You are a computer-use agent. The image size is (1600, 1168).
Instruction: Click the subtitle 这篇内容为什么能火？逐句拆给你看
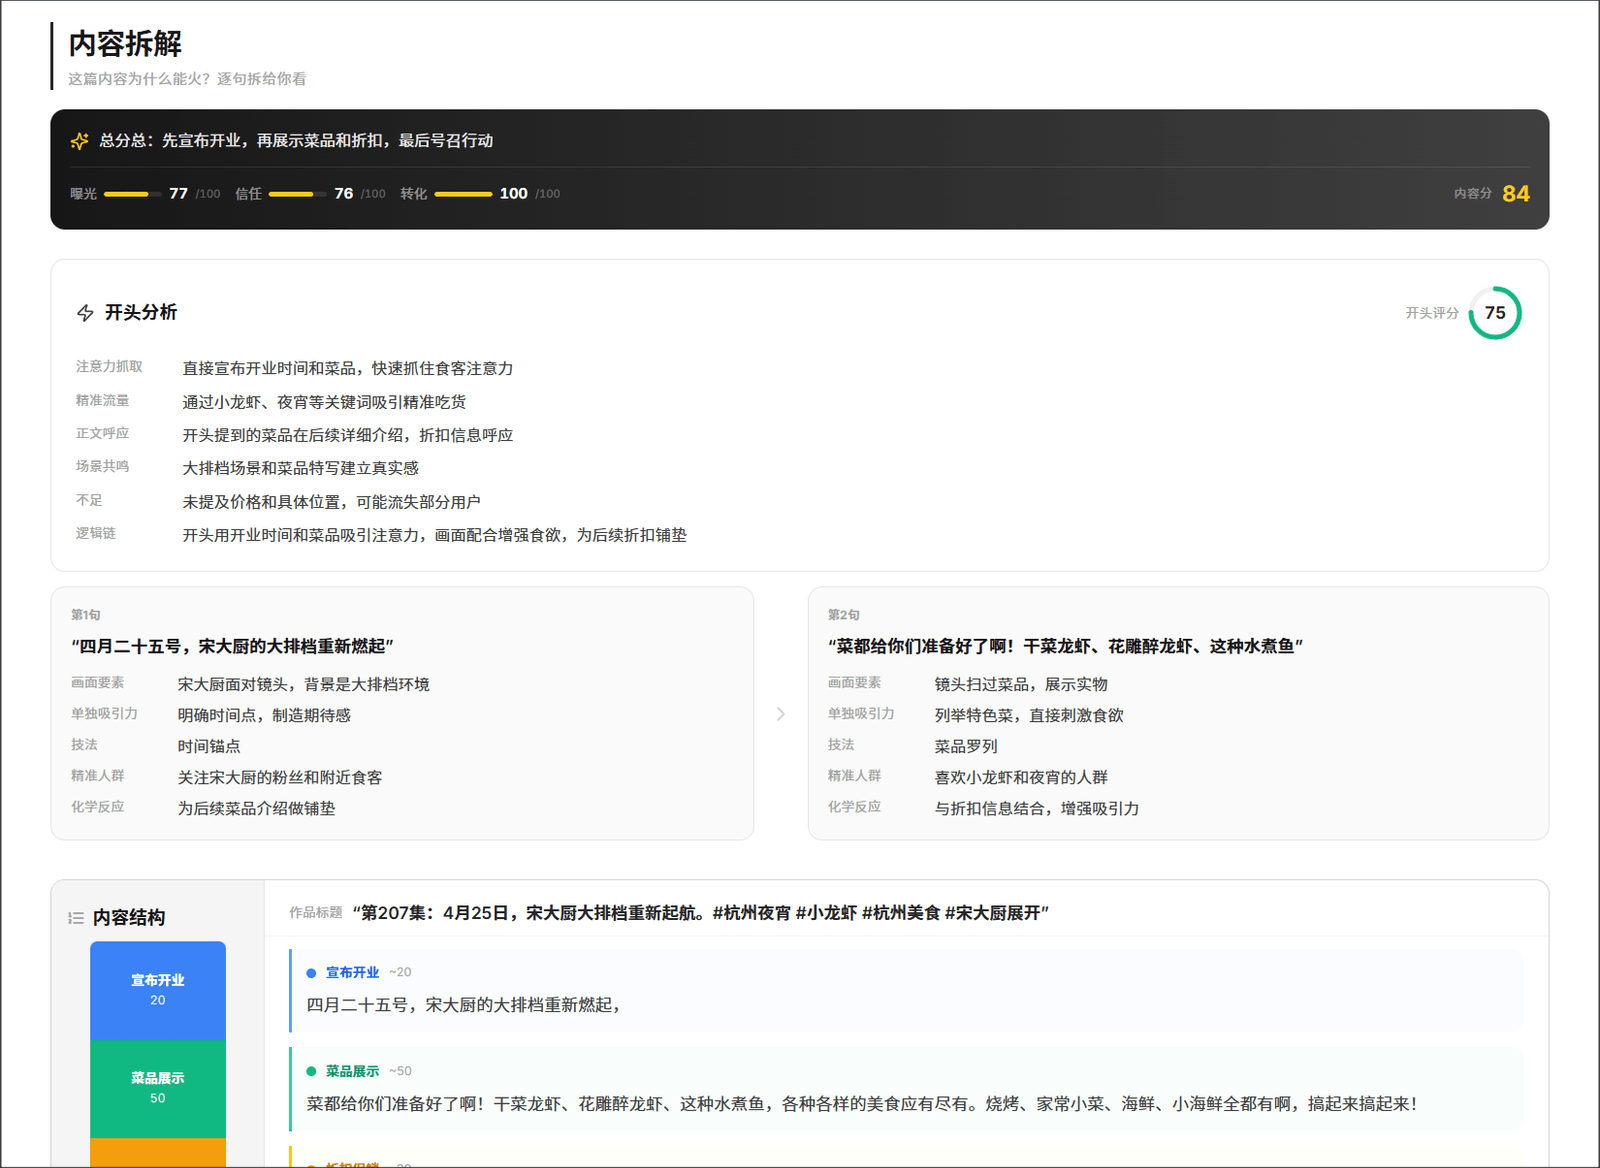pos(187,79)
